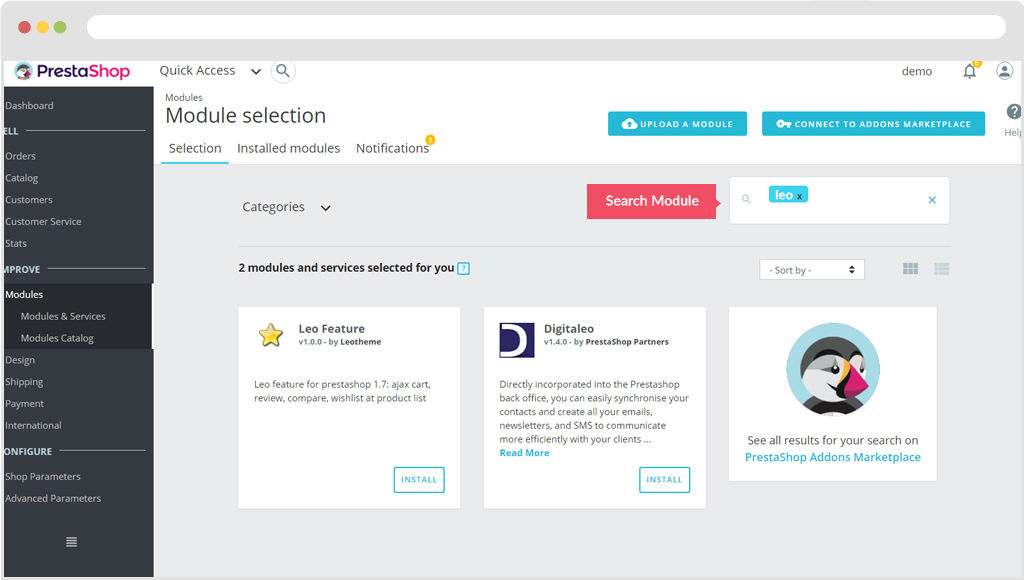Install the Leo Feature module
Screen dimensions: 1024x580
coord(419,479)
